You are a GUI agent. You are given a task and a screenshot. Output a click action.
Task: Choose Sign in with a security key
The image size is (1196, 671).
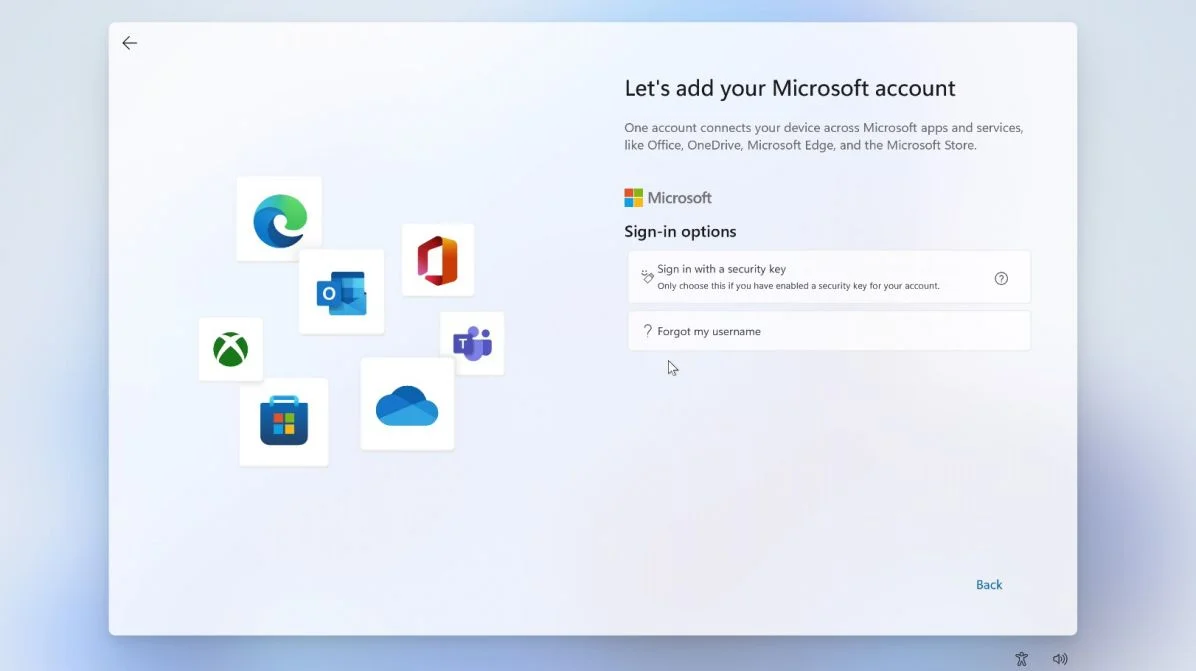pyautogui.click(x=828, y=277)
